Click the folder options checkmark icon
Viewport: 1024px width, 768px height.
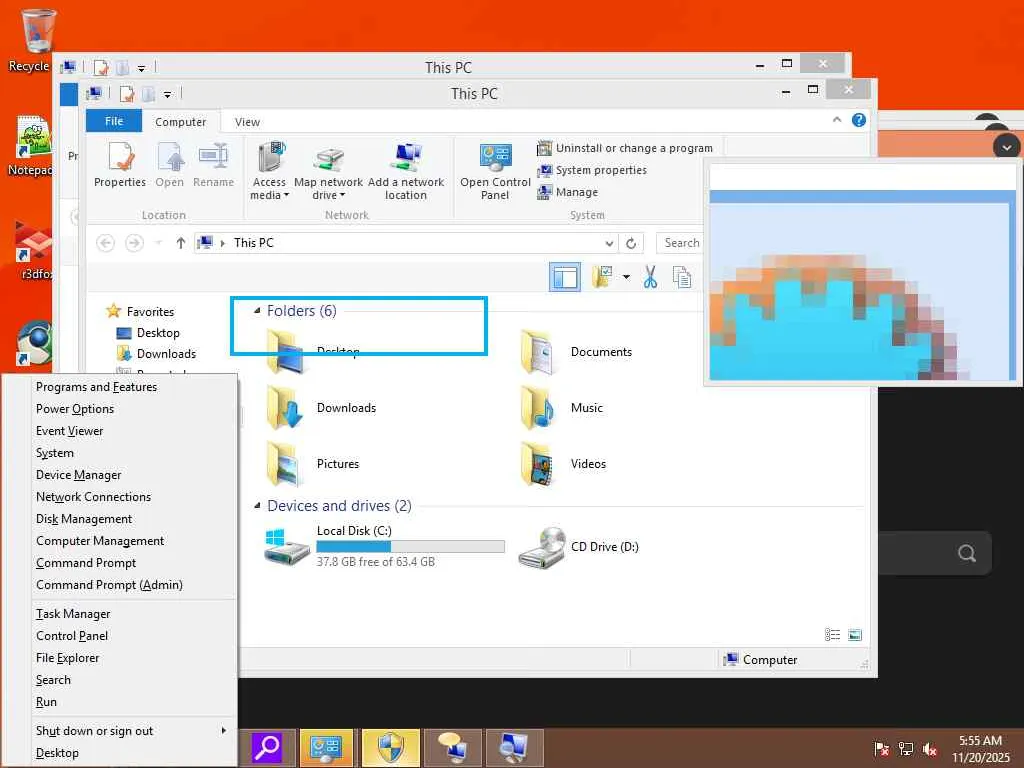point(601,278)
